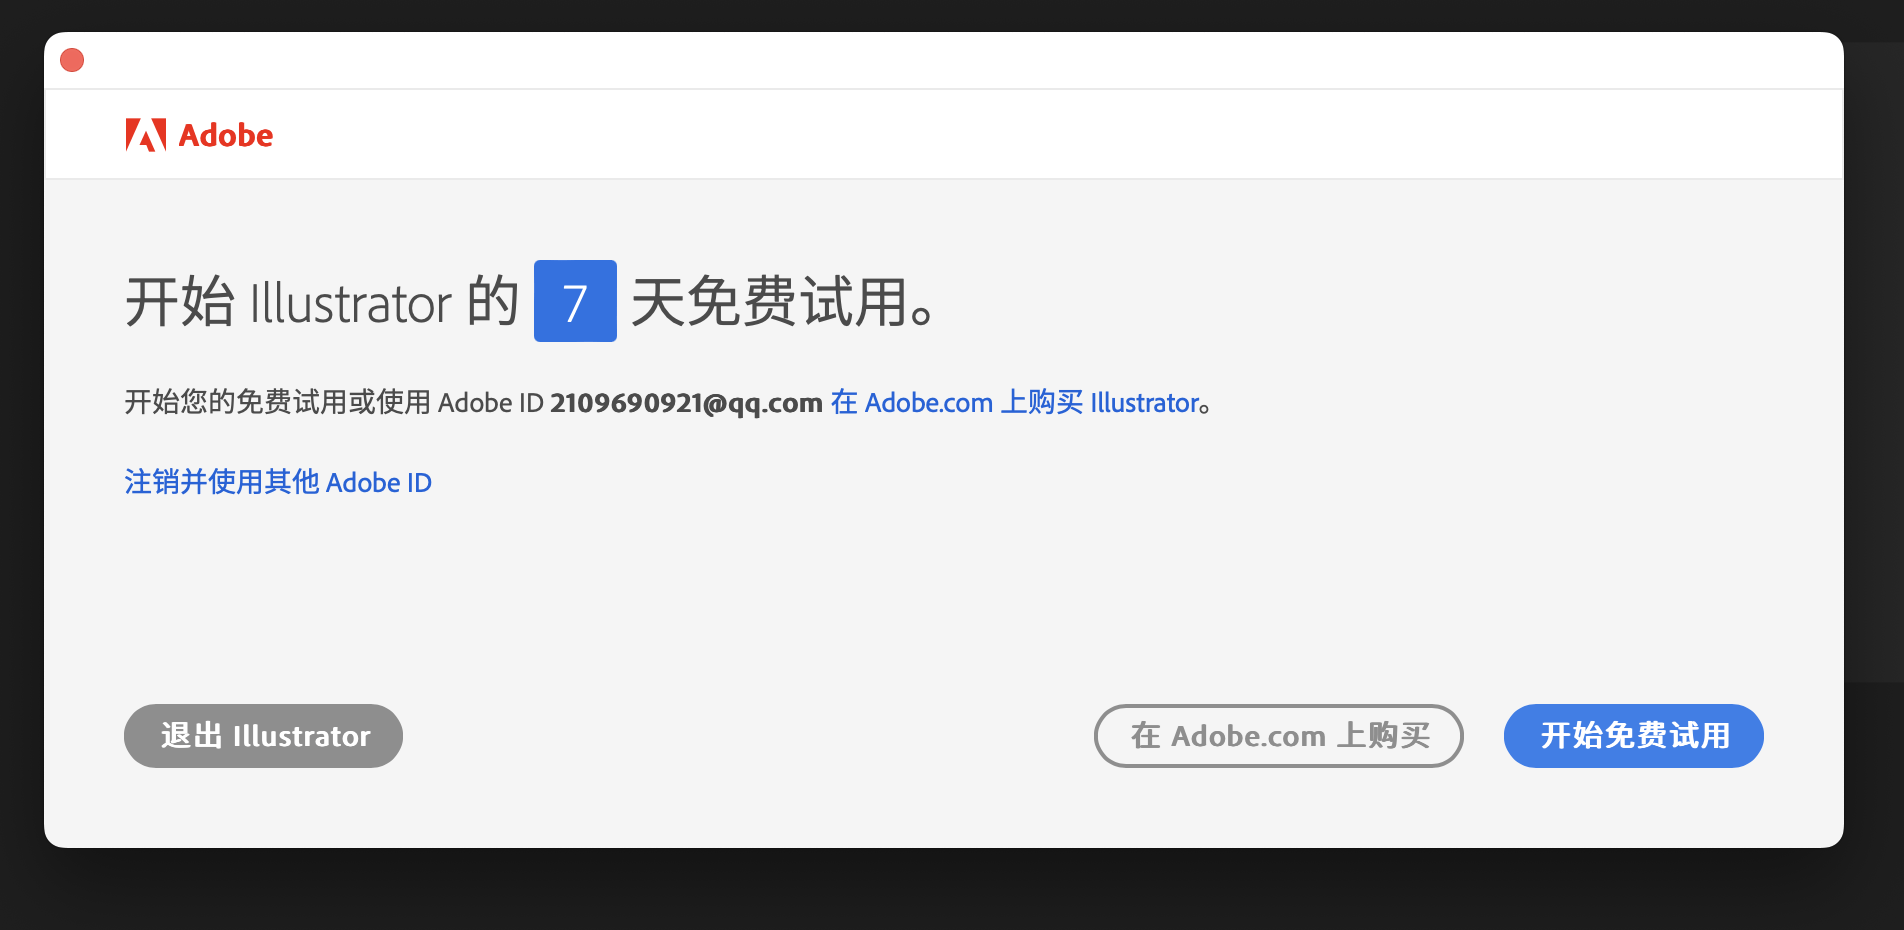Click the blue start-trial button on right
This screenshot has width=1904, height=930.
1633,736
